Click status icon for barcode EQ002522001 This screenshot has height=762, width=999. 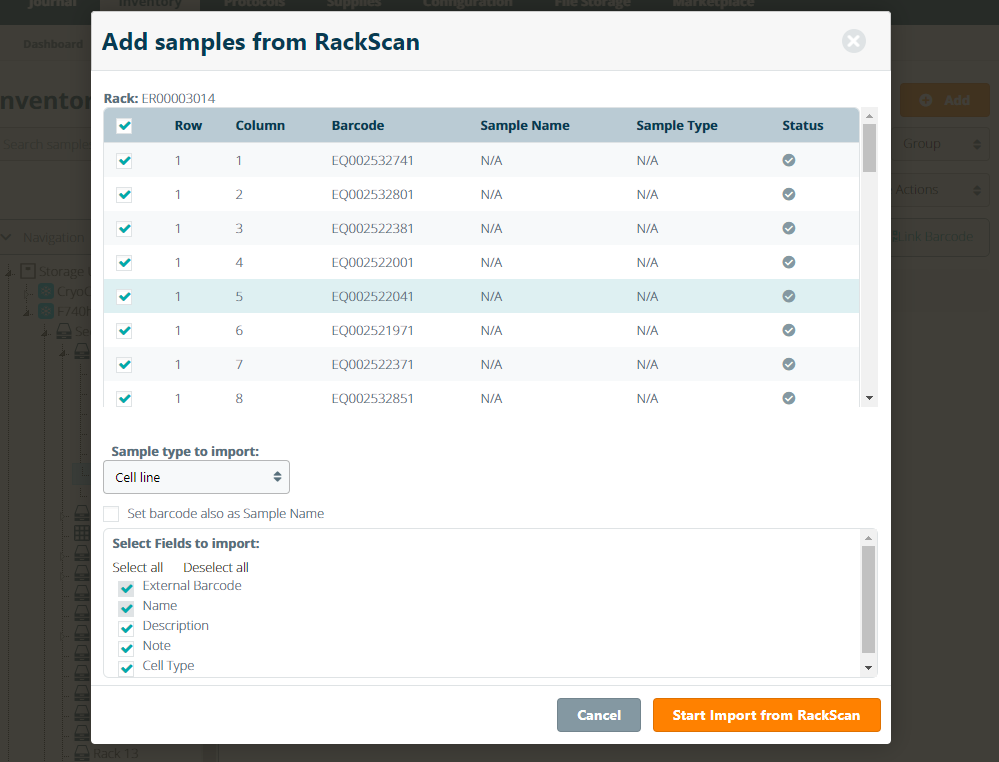point(789,262)
